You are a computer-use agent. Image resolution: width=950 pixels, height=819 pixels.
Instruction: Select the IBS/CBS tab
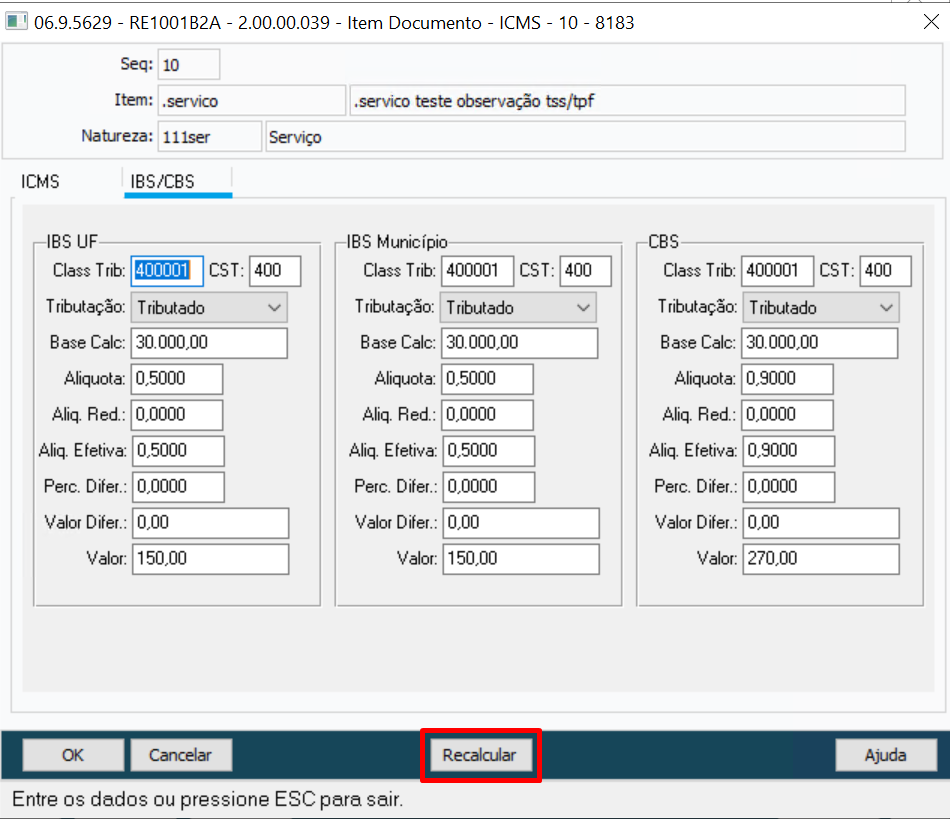(178, 182)
